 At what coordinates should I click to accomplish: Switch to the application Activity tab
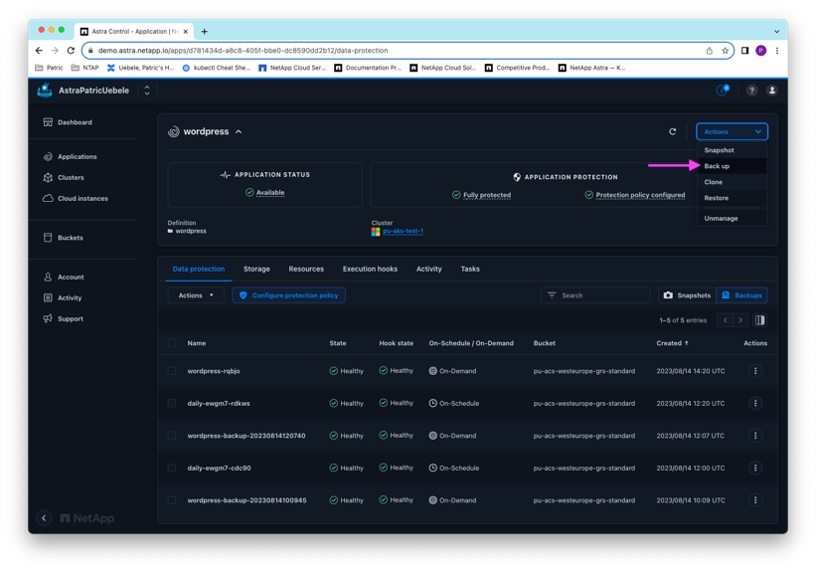click(429, 269)
